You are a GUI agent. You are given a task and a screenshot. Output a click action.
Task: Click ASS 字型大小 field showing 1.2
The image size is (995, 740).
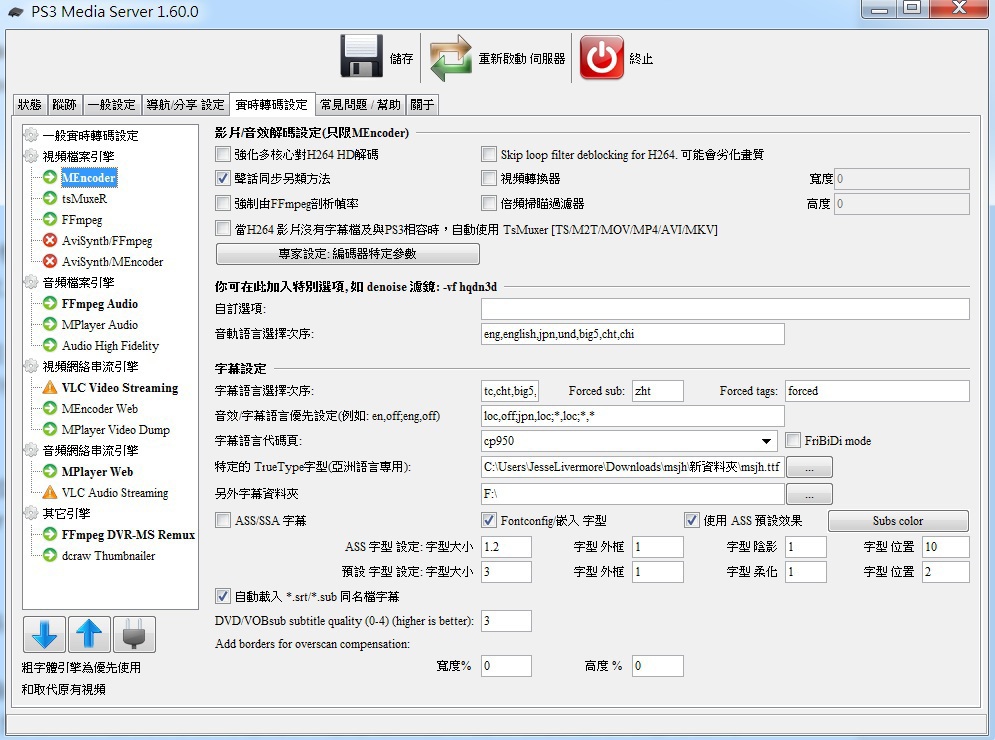pyautogui.click(x=506, y=546)
